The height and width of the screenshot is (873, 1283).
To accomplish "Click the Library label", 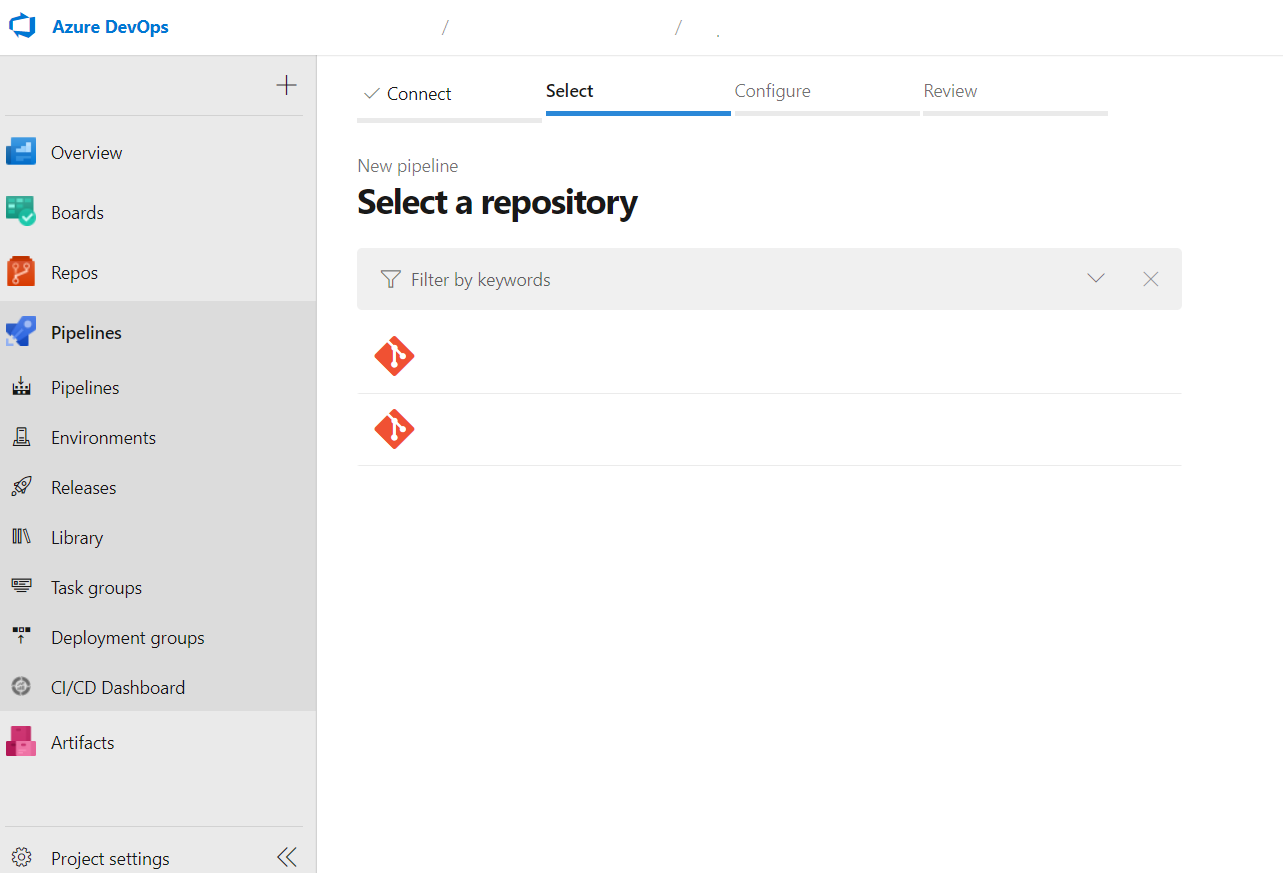I will (77, 538).
